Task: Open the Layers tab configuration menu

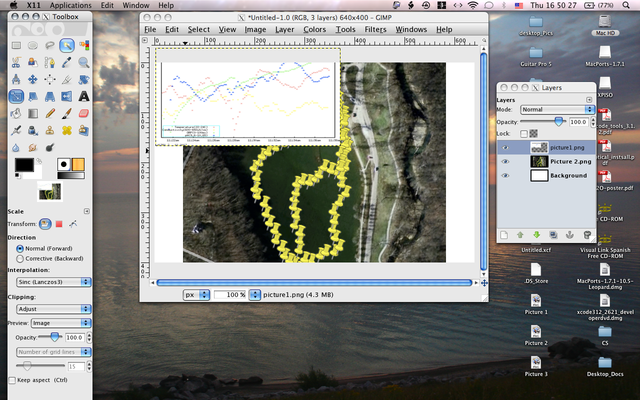Action: 589,100
